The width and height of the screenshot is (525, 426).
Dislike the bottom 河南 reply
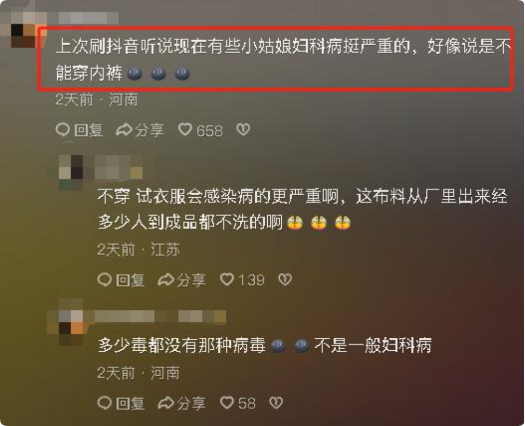click(x=276, y=403)
